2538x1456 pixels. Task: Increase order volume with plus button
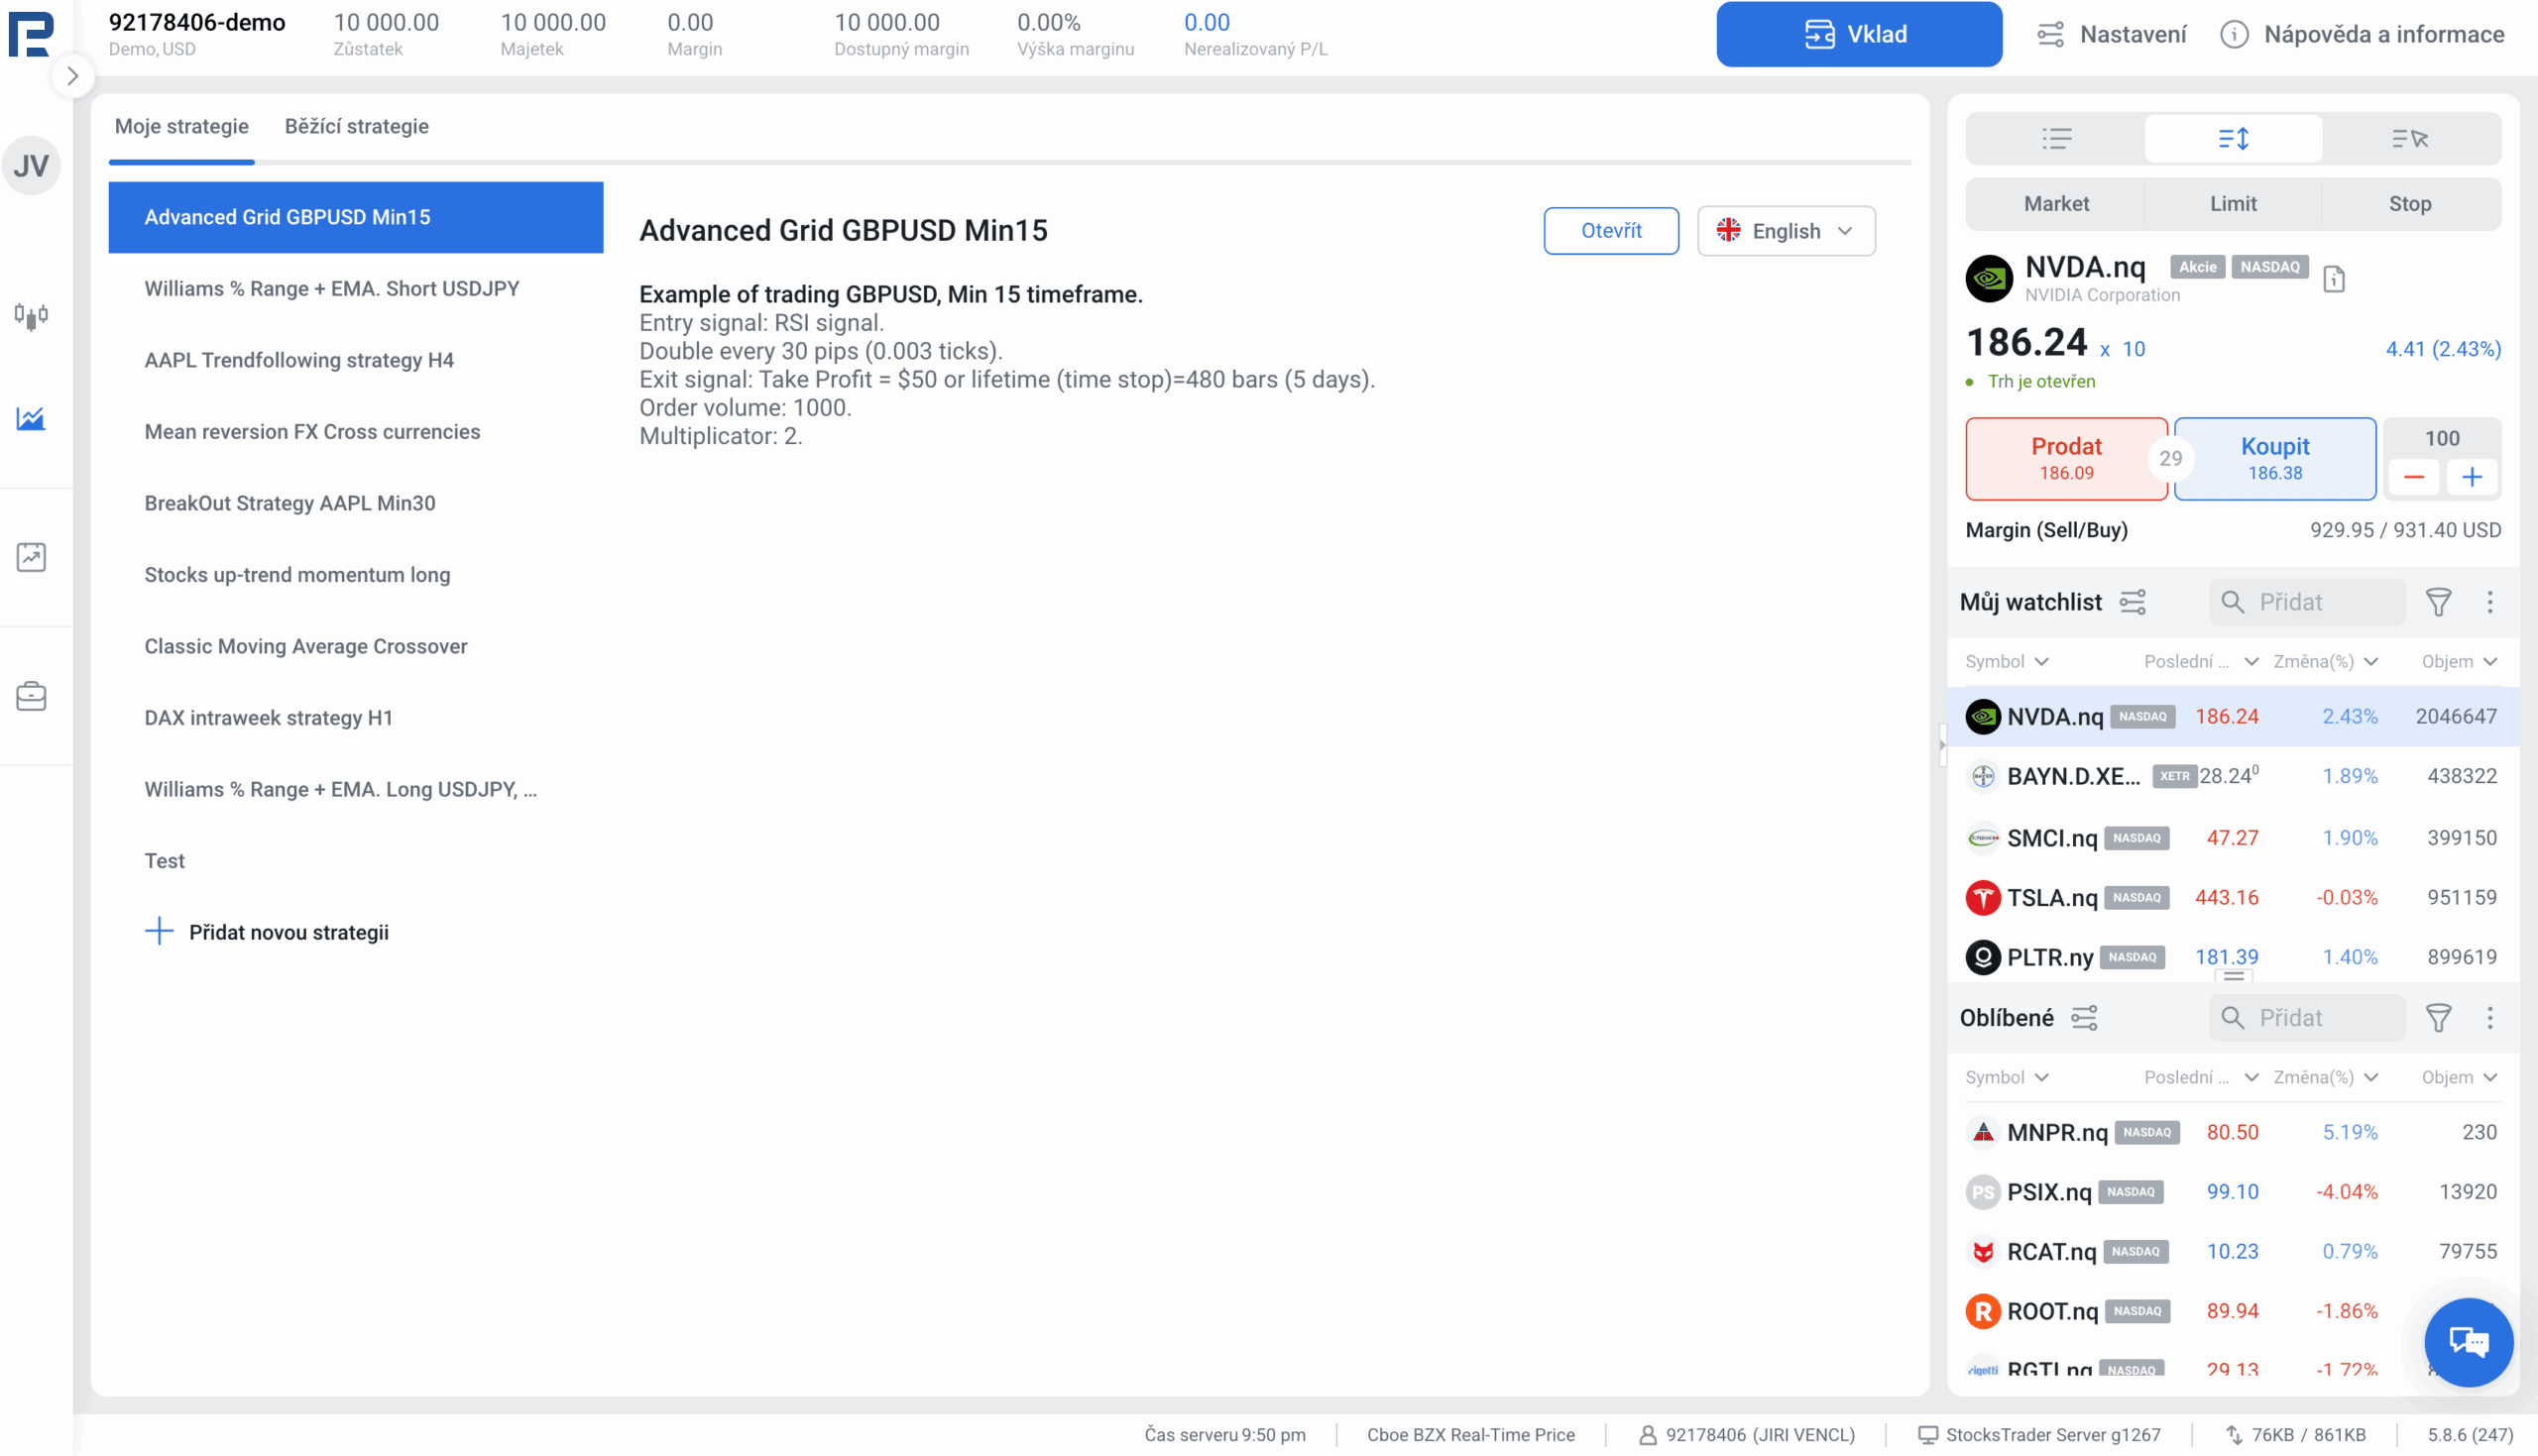[2471, 477]
